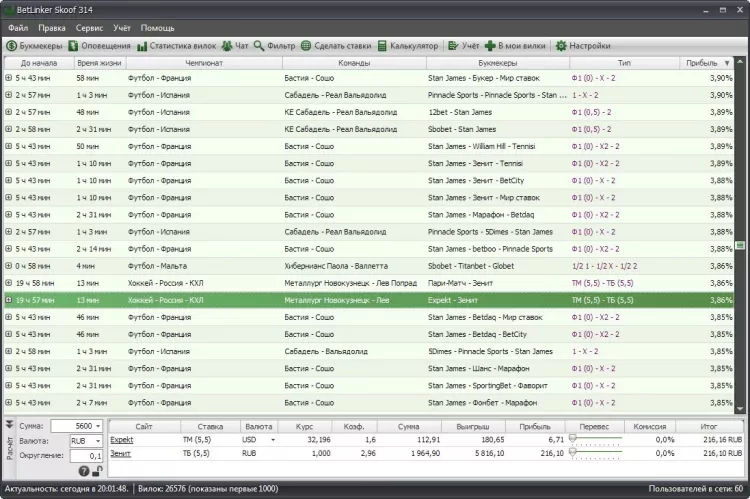Expand the Пари-Матч - Зенит hockey row
The height and width of the screenshot is (499, 750).
pos(9,283)
